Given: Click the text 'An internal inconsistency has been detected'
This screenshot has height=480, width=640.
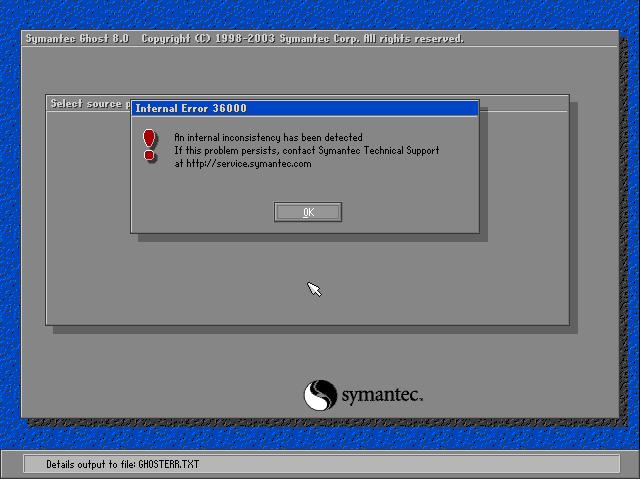Looking at the screenshot, I should point(268,138).
